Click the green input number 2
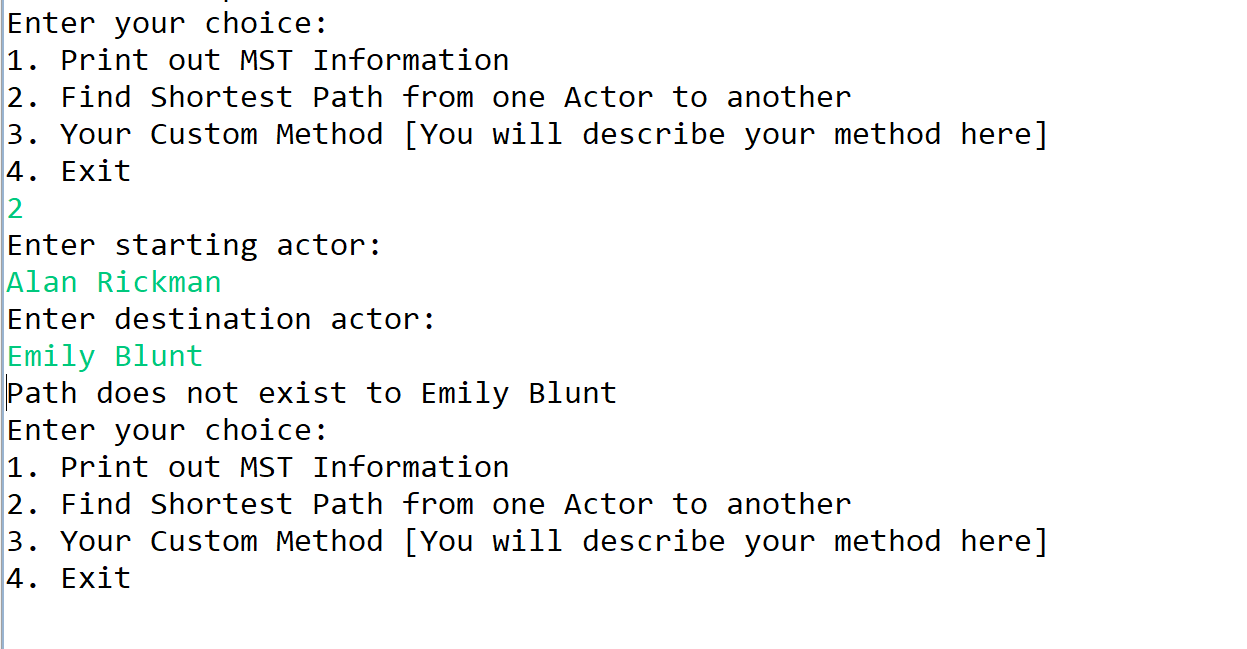This screenshot has width=1247, height=649. [15, 209]
